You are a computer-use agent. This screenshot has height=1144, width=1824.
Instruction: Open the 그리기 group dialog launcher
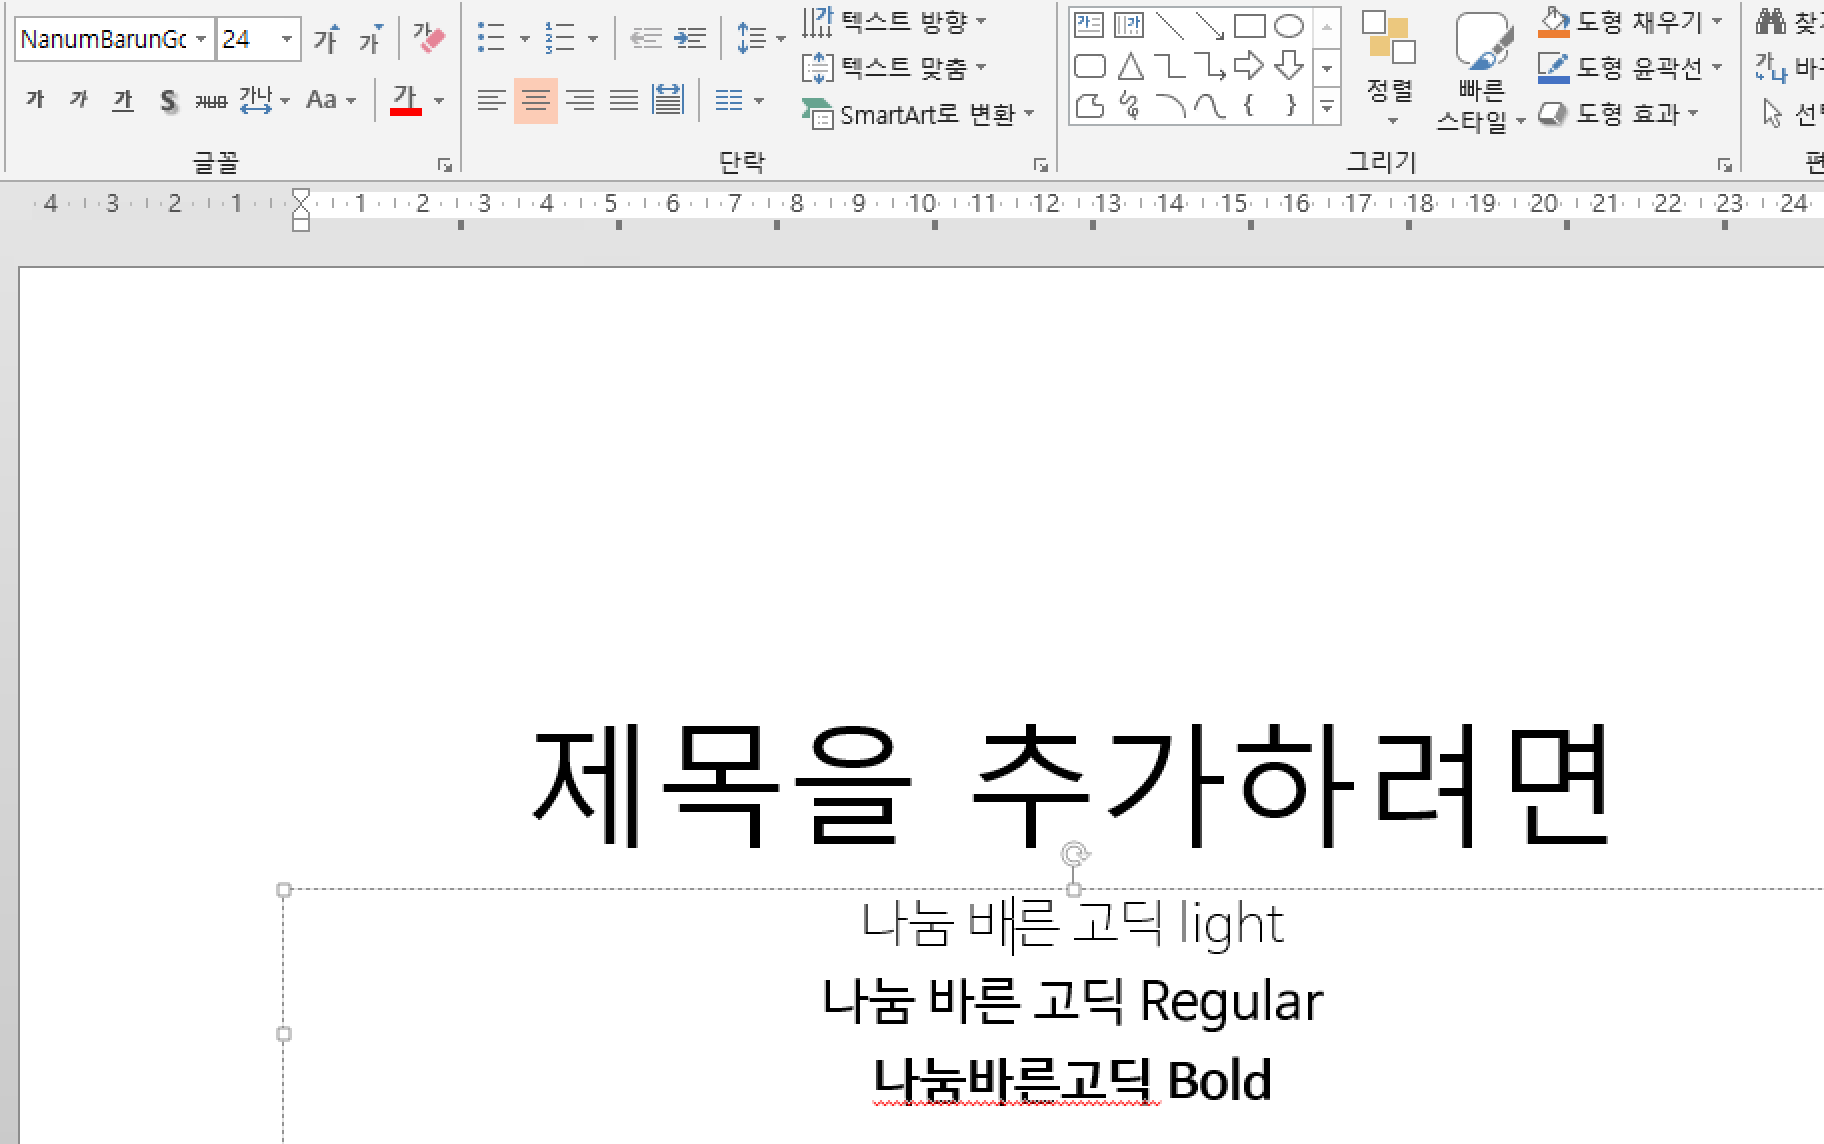coord(1725,165)
